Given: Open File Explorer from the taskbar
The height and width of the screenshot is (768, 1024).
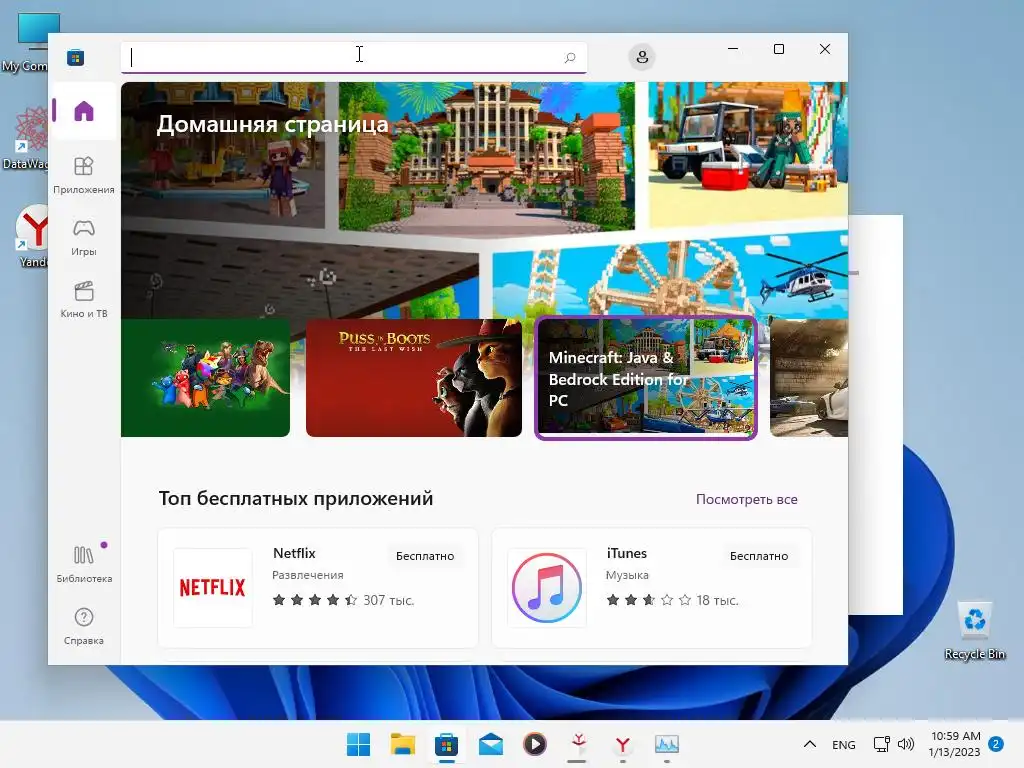Looking at the screenshot, I should (x=402, y=744).
